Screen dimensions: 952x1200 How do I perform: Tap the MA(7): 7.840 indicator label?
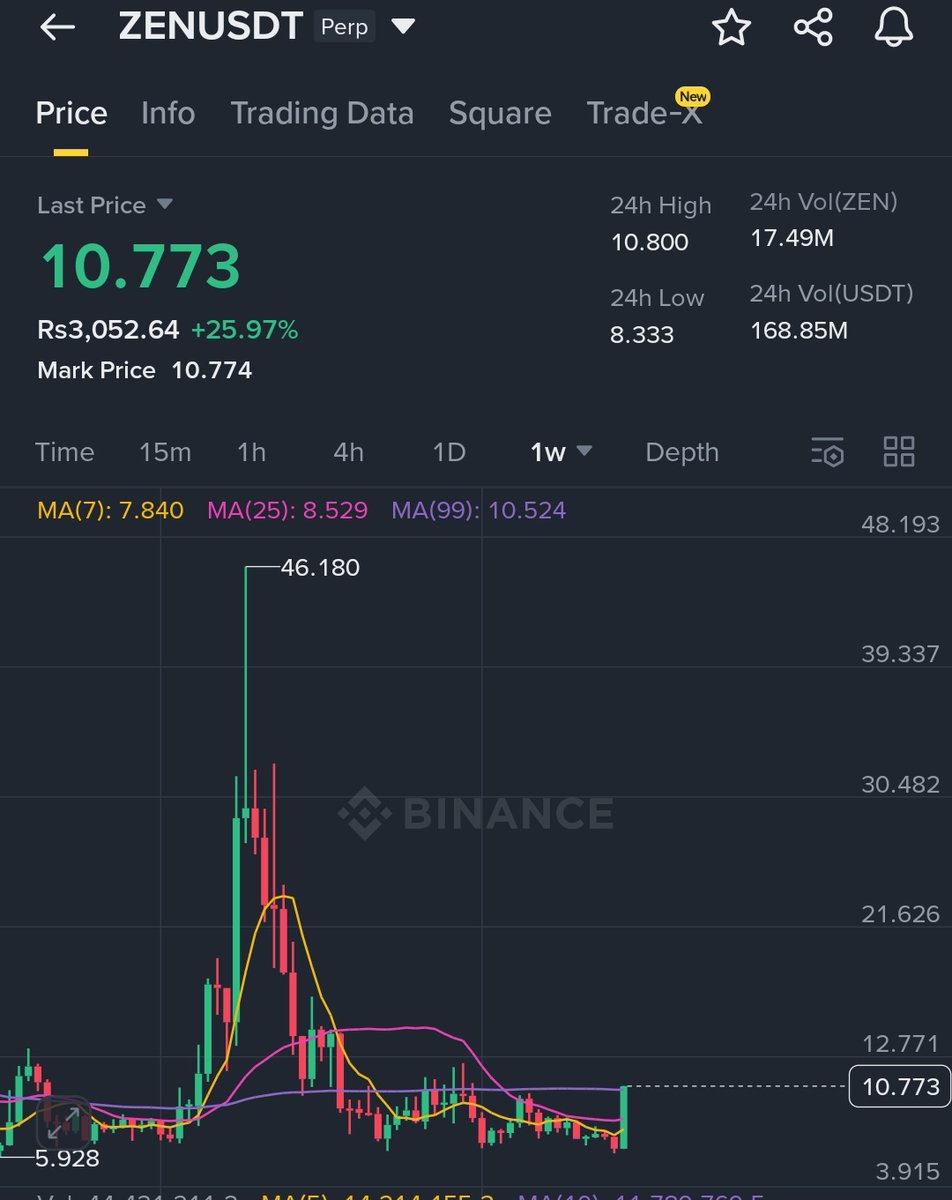[110, 510]
